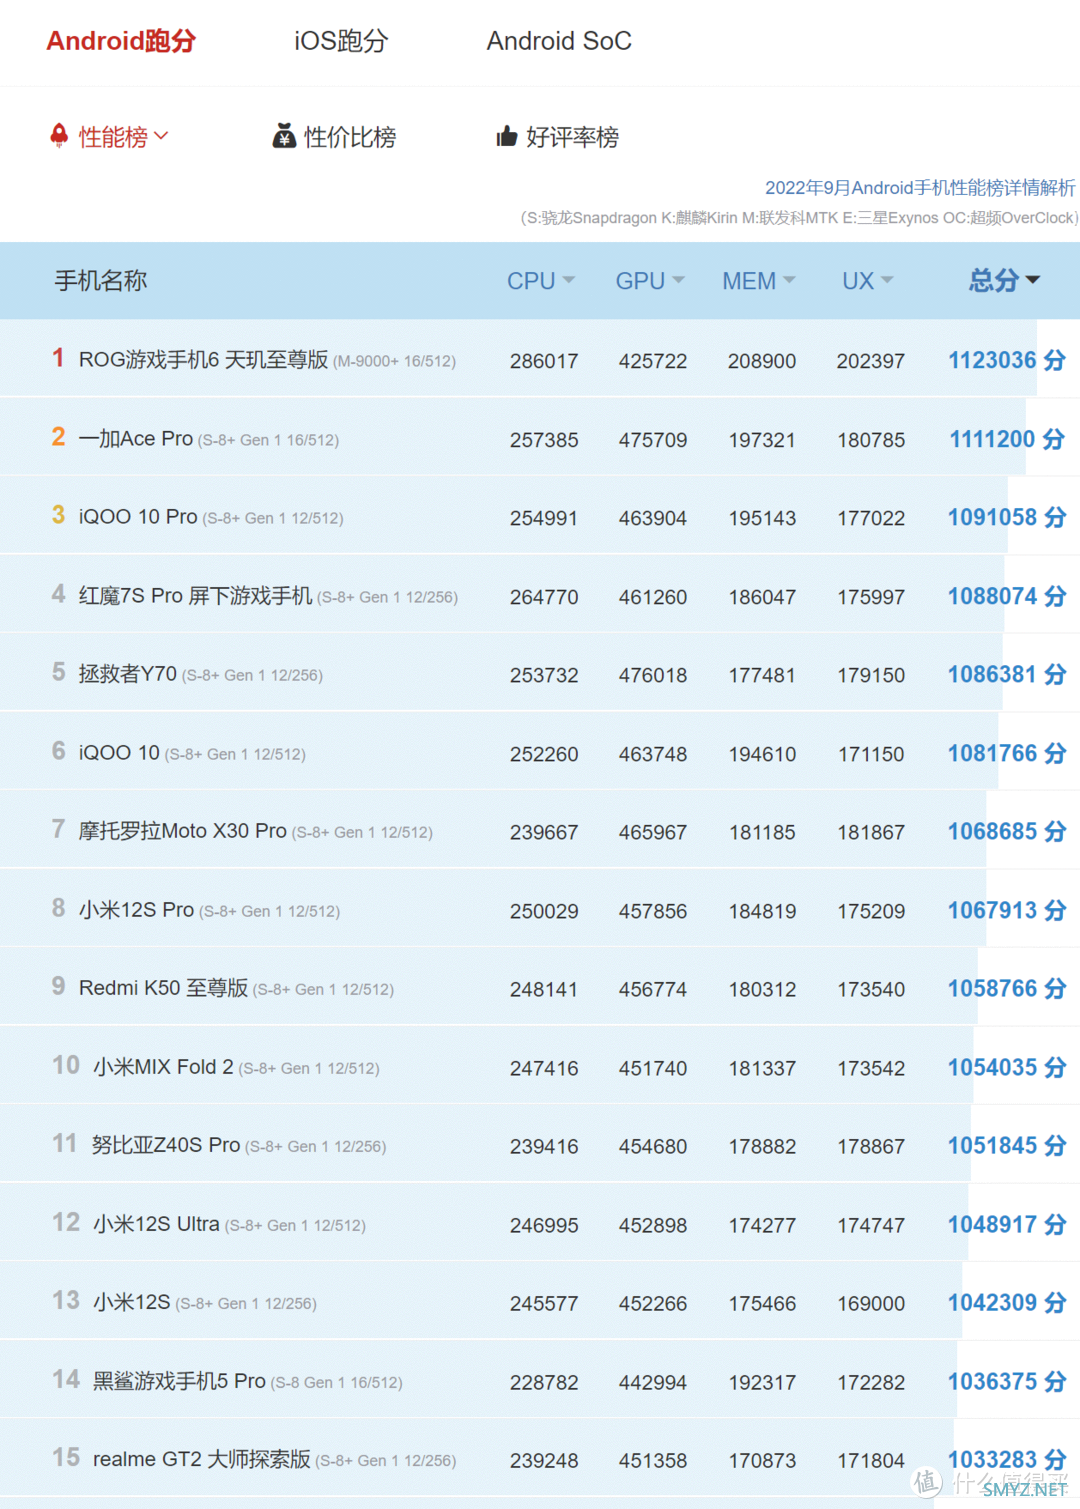Image resolution: width=1080 pixels, height=1509 pixels.
Task: Sort by the UX column arrow
Action: [887, 280]
